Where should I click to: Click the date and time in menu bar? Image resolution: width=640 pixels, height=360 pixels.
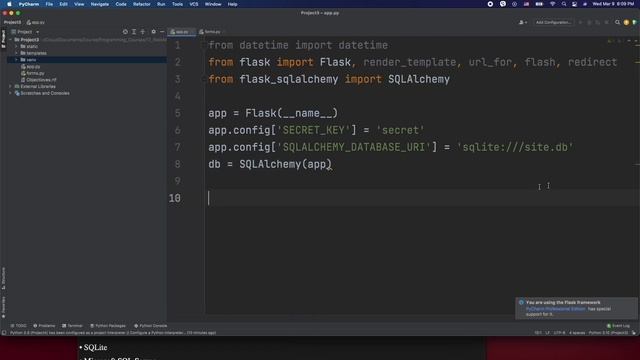click(613, 4)
